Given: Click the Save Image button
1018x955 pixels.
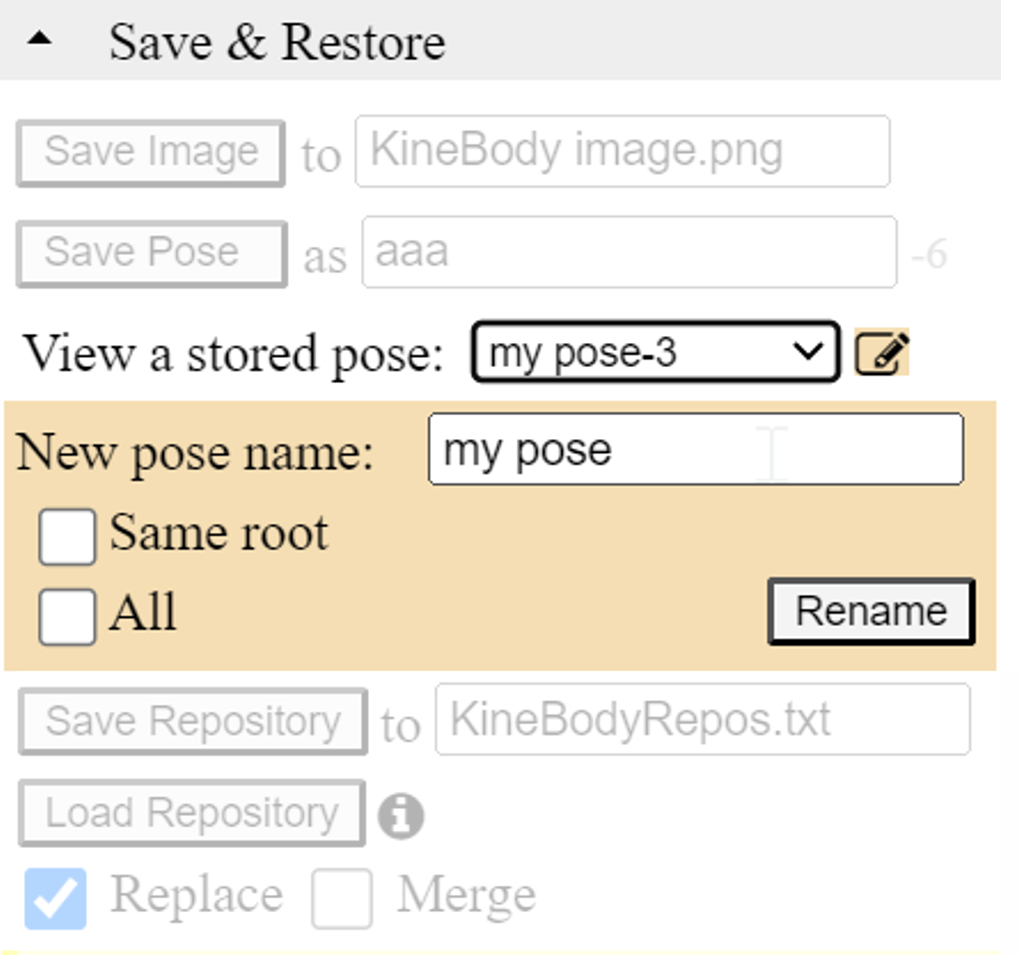Looking at the screenshot, I should (x=151, y=153).
